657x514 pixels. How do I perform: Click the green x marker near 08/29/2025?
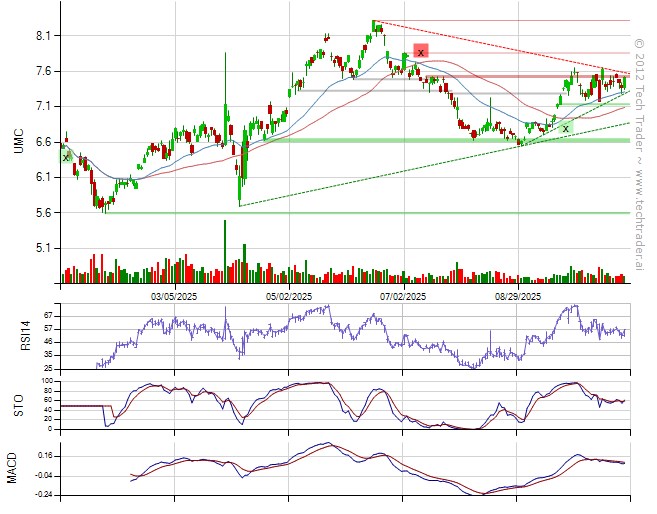click(x=565, y=128)
